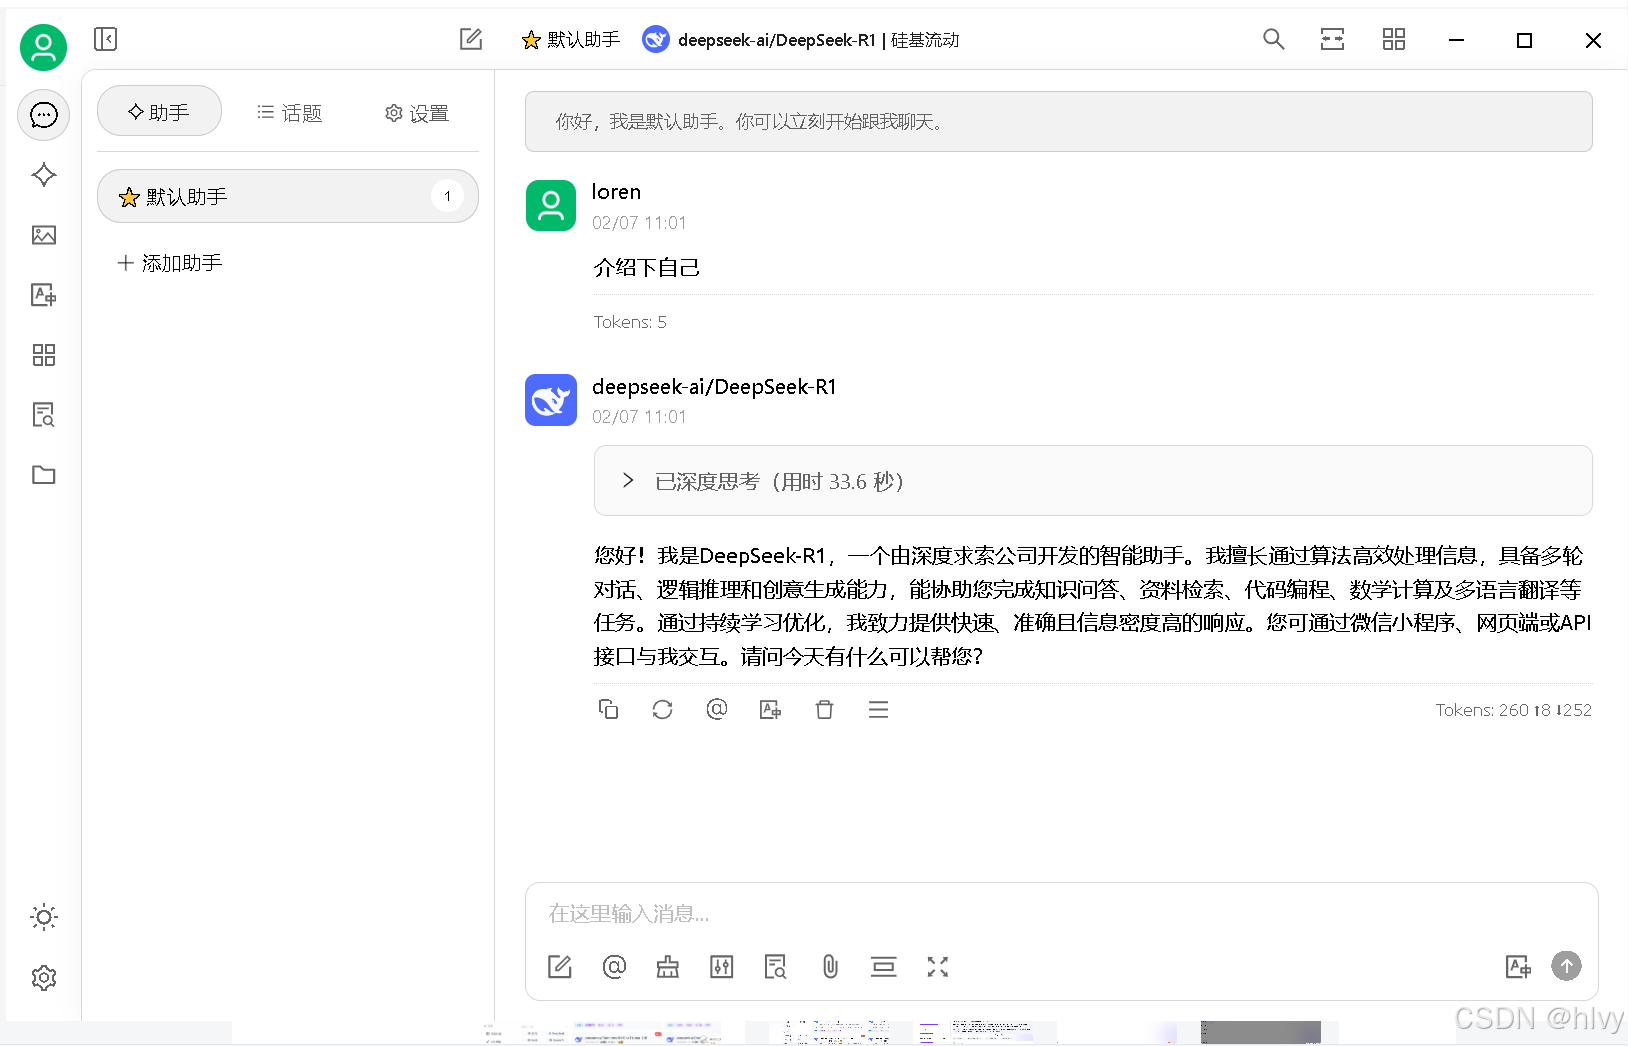
Task: Collapse the assistant side panel
Action: [105, 39]
